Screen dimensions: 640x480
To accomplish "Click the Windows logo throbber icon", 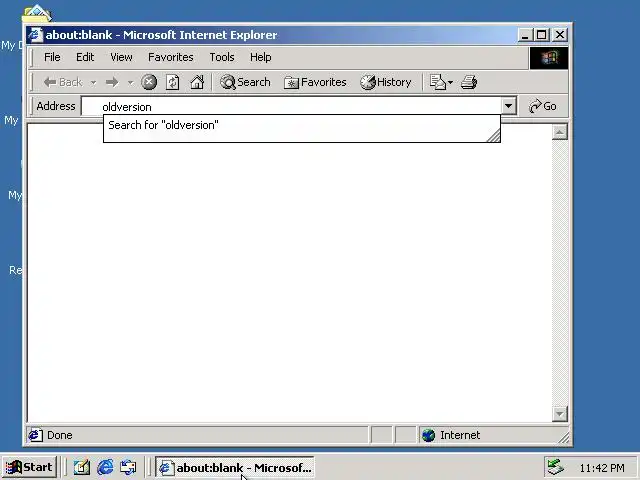I will pyautogui.click(x=549, y=58).
